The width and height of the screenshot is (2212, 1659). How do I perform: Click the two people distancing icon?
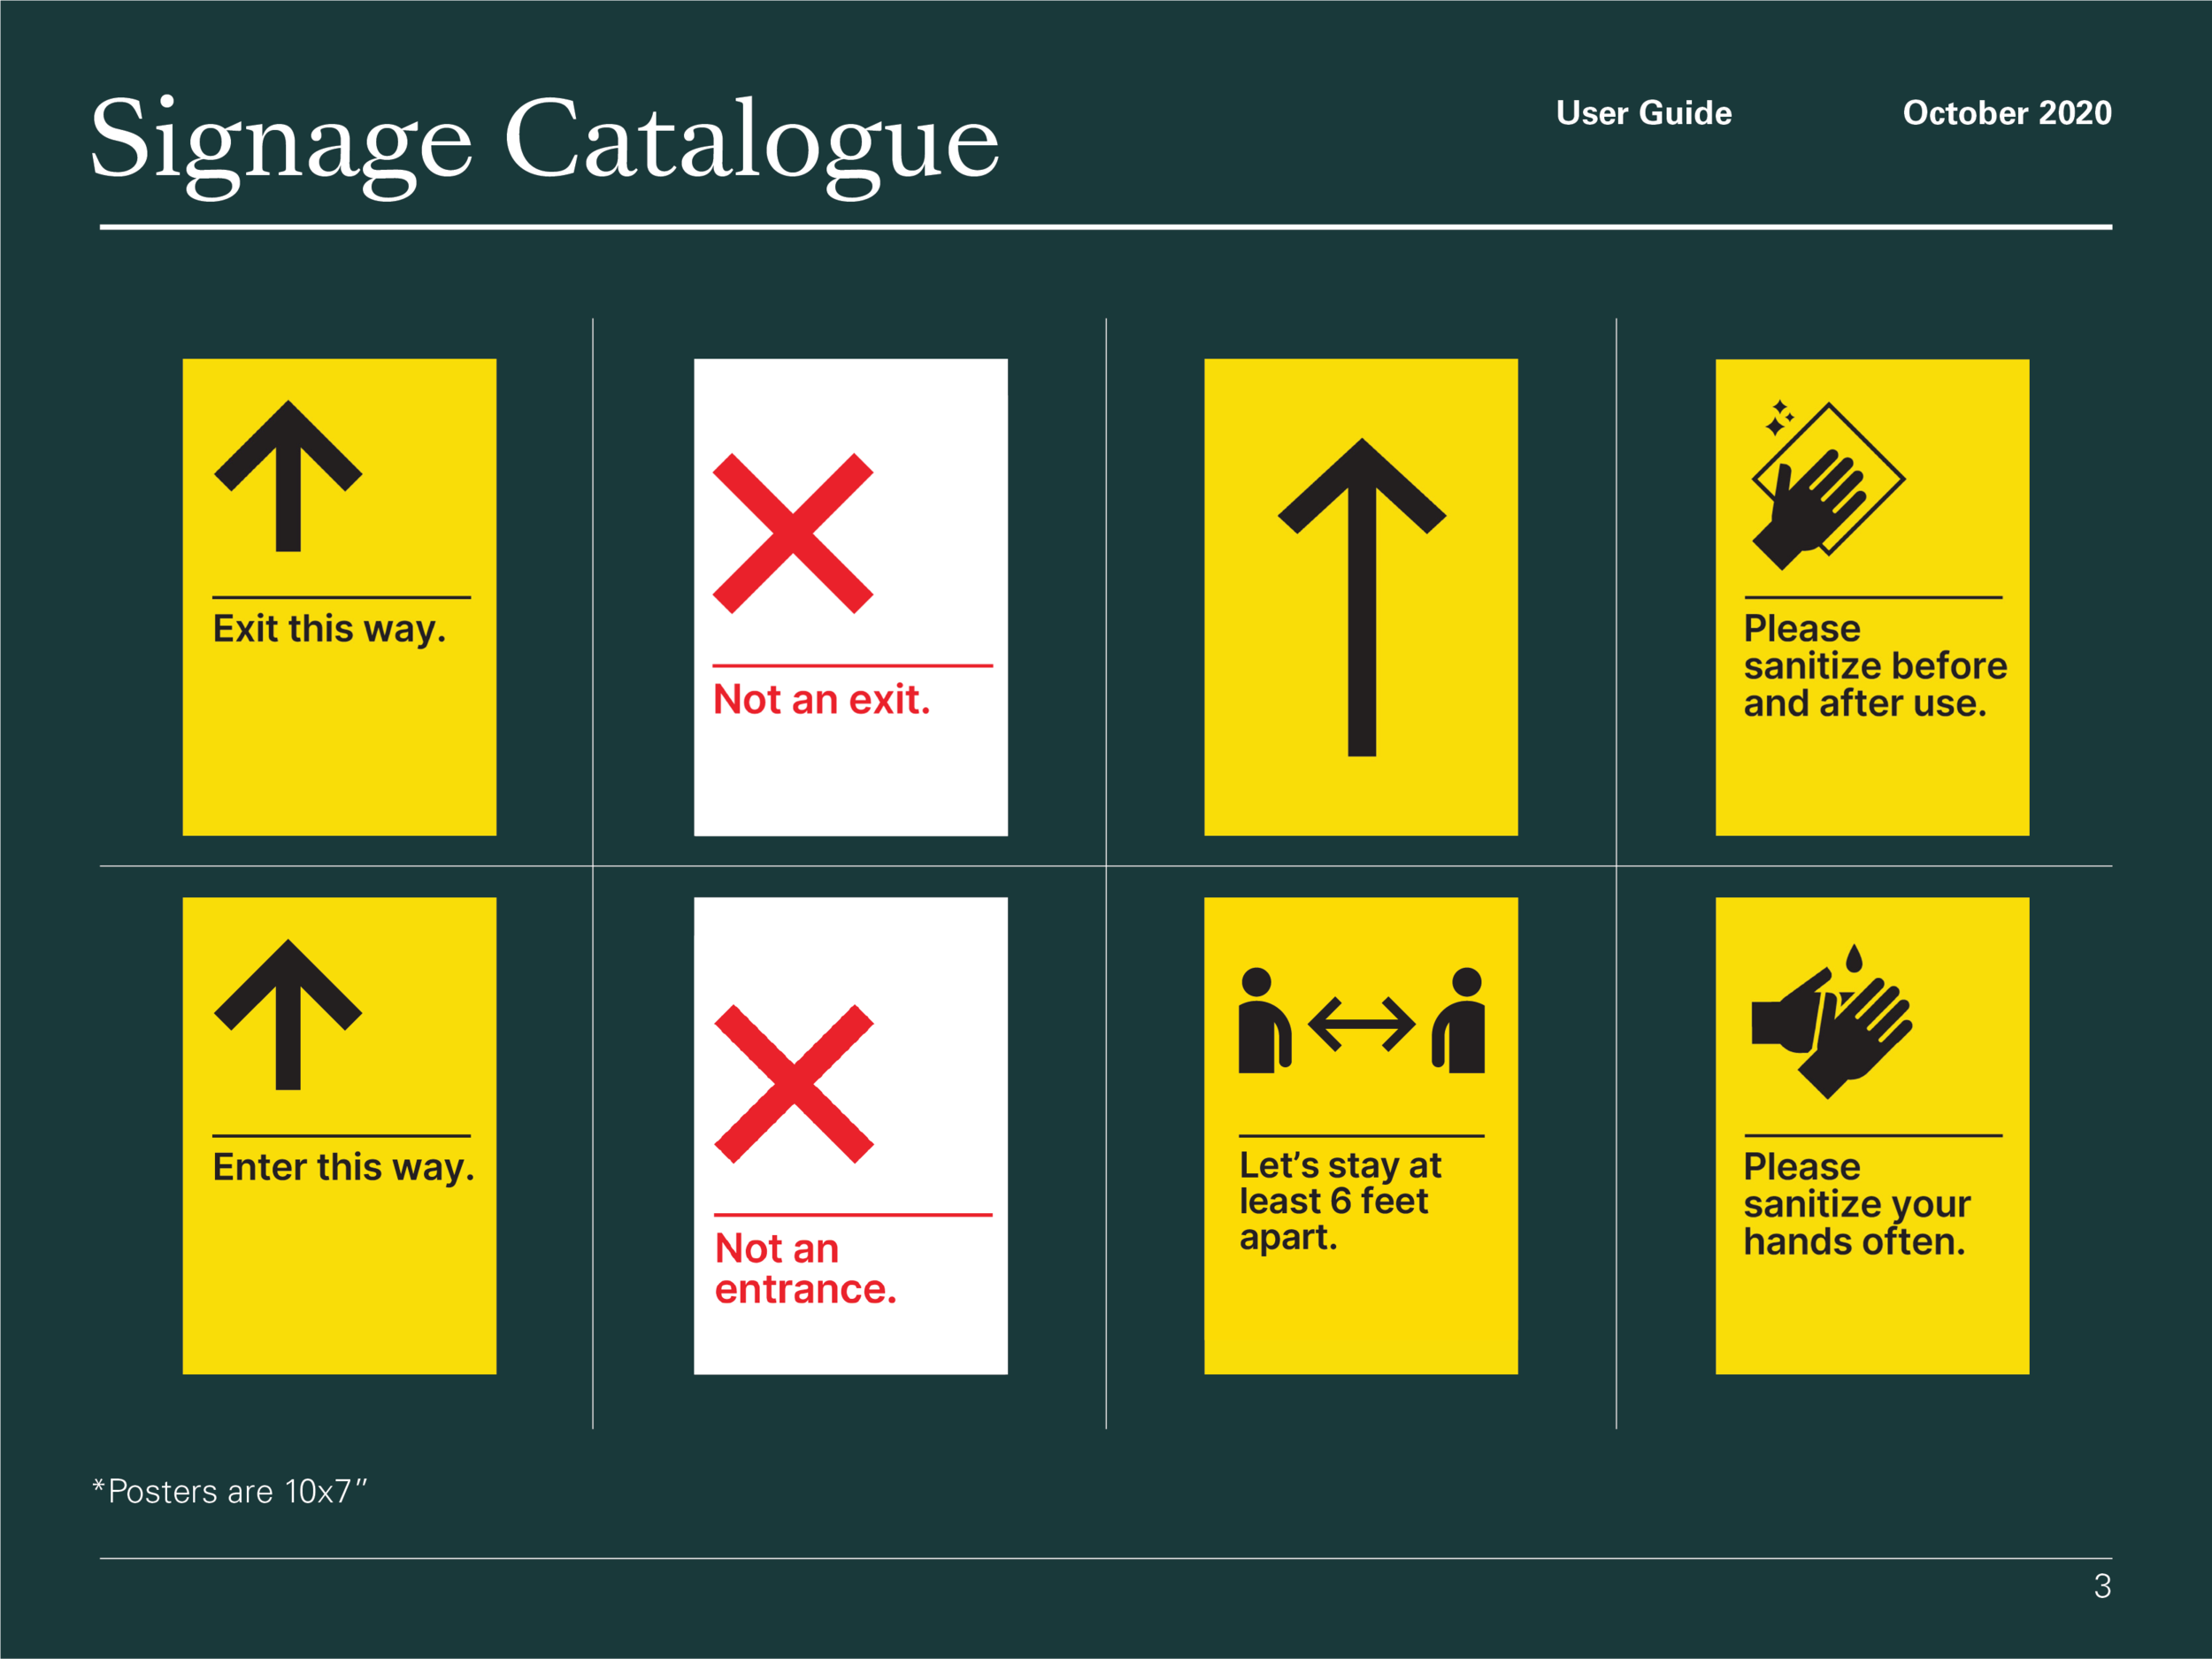coord(1361,1022)
